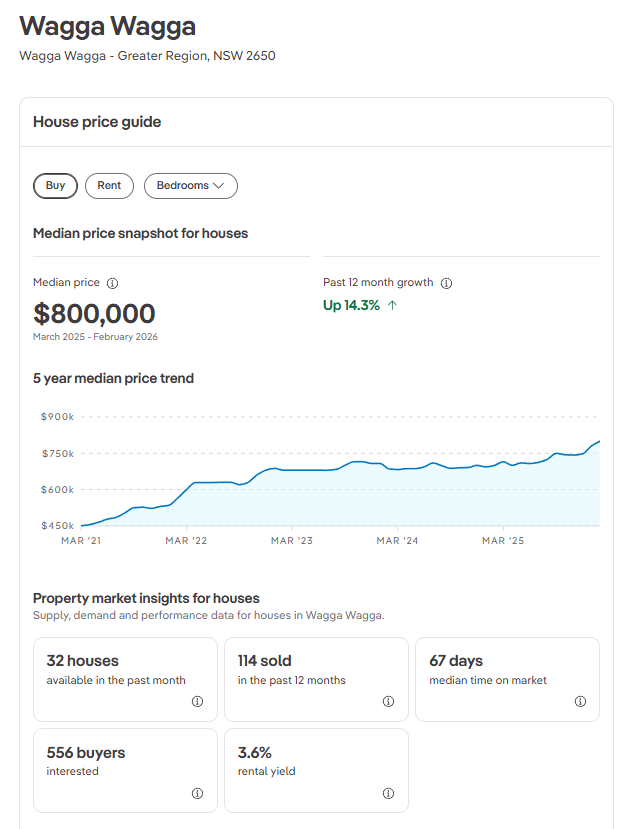Select the Buy tab
Viewport: 636px width, 829px height.
55,185
